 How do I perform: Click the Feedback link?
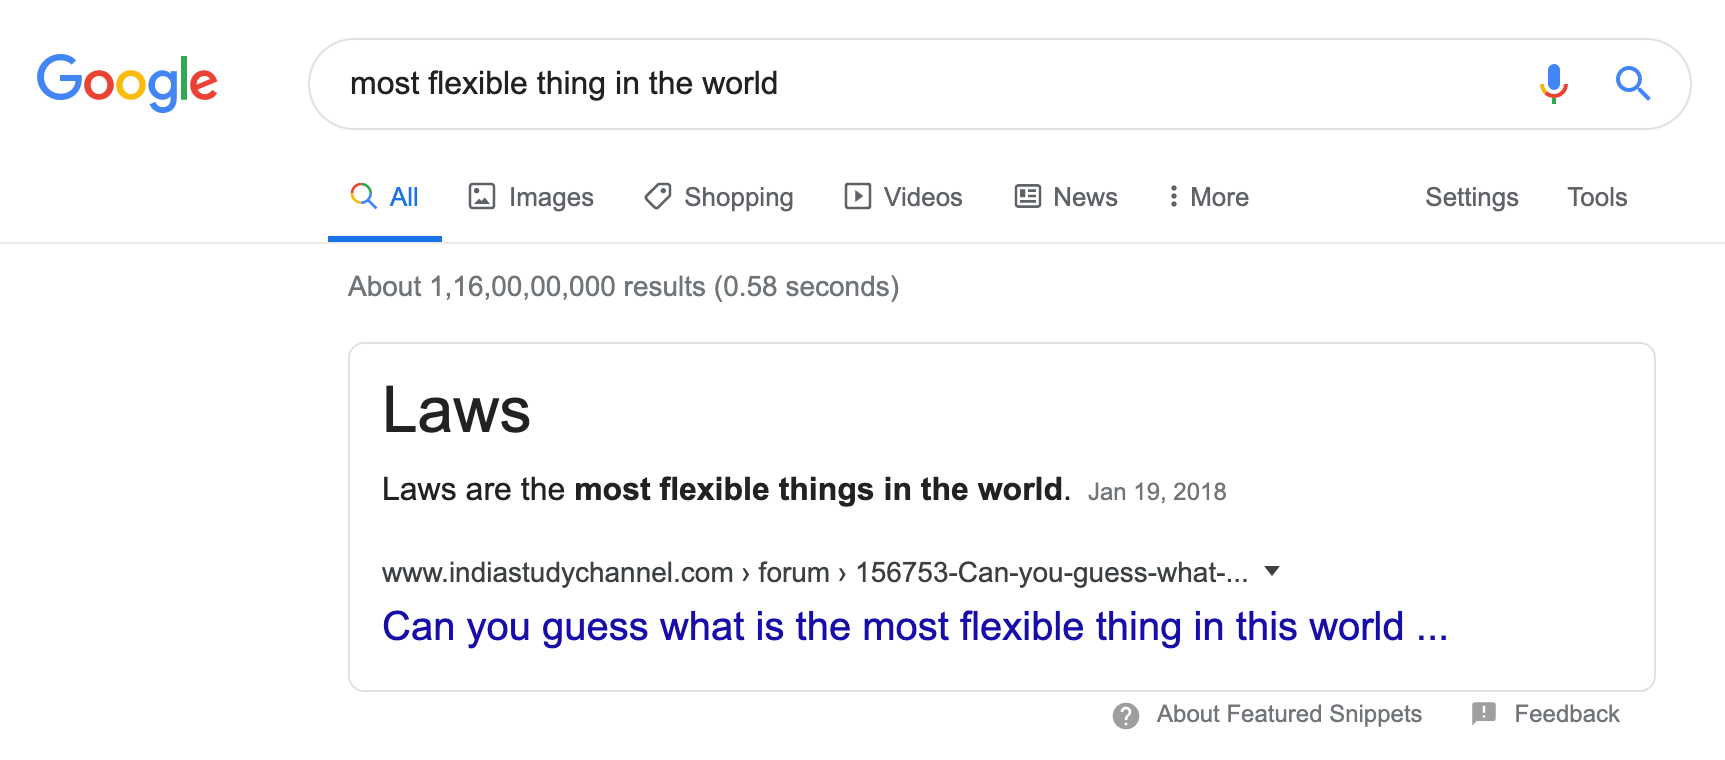point(1567,714)
